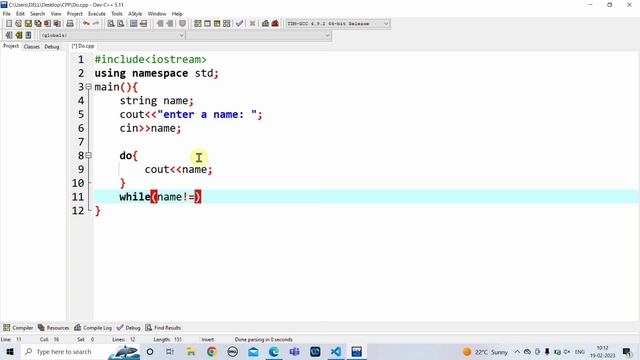640x360 pixels.
Task: Click the Run toolbar icon
Action: point(207,24)
